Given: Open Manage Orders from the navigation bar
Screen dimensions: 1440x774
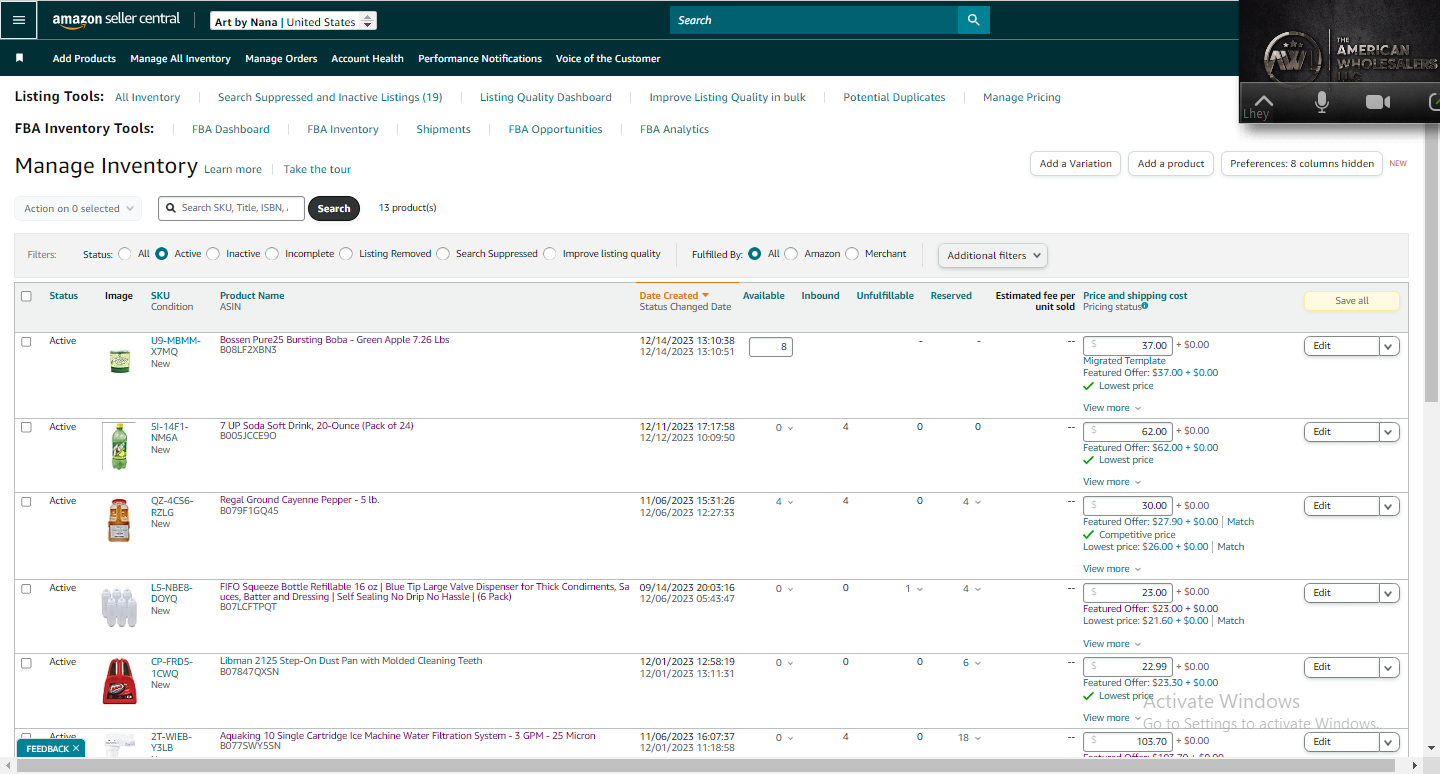Looking at the screenshot, I should tap(281, 59).
